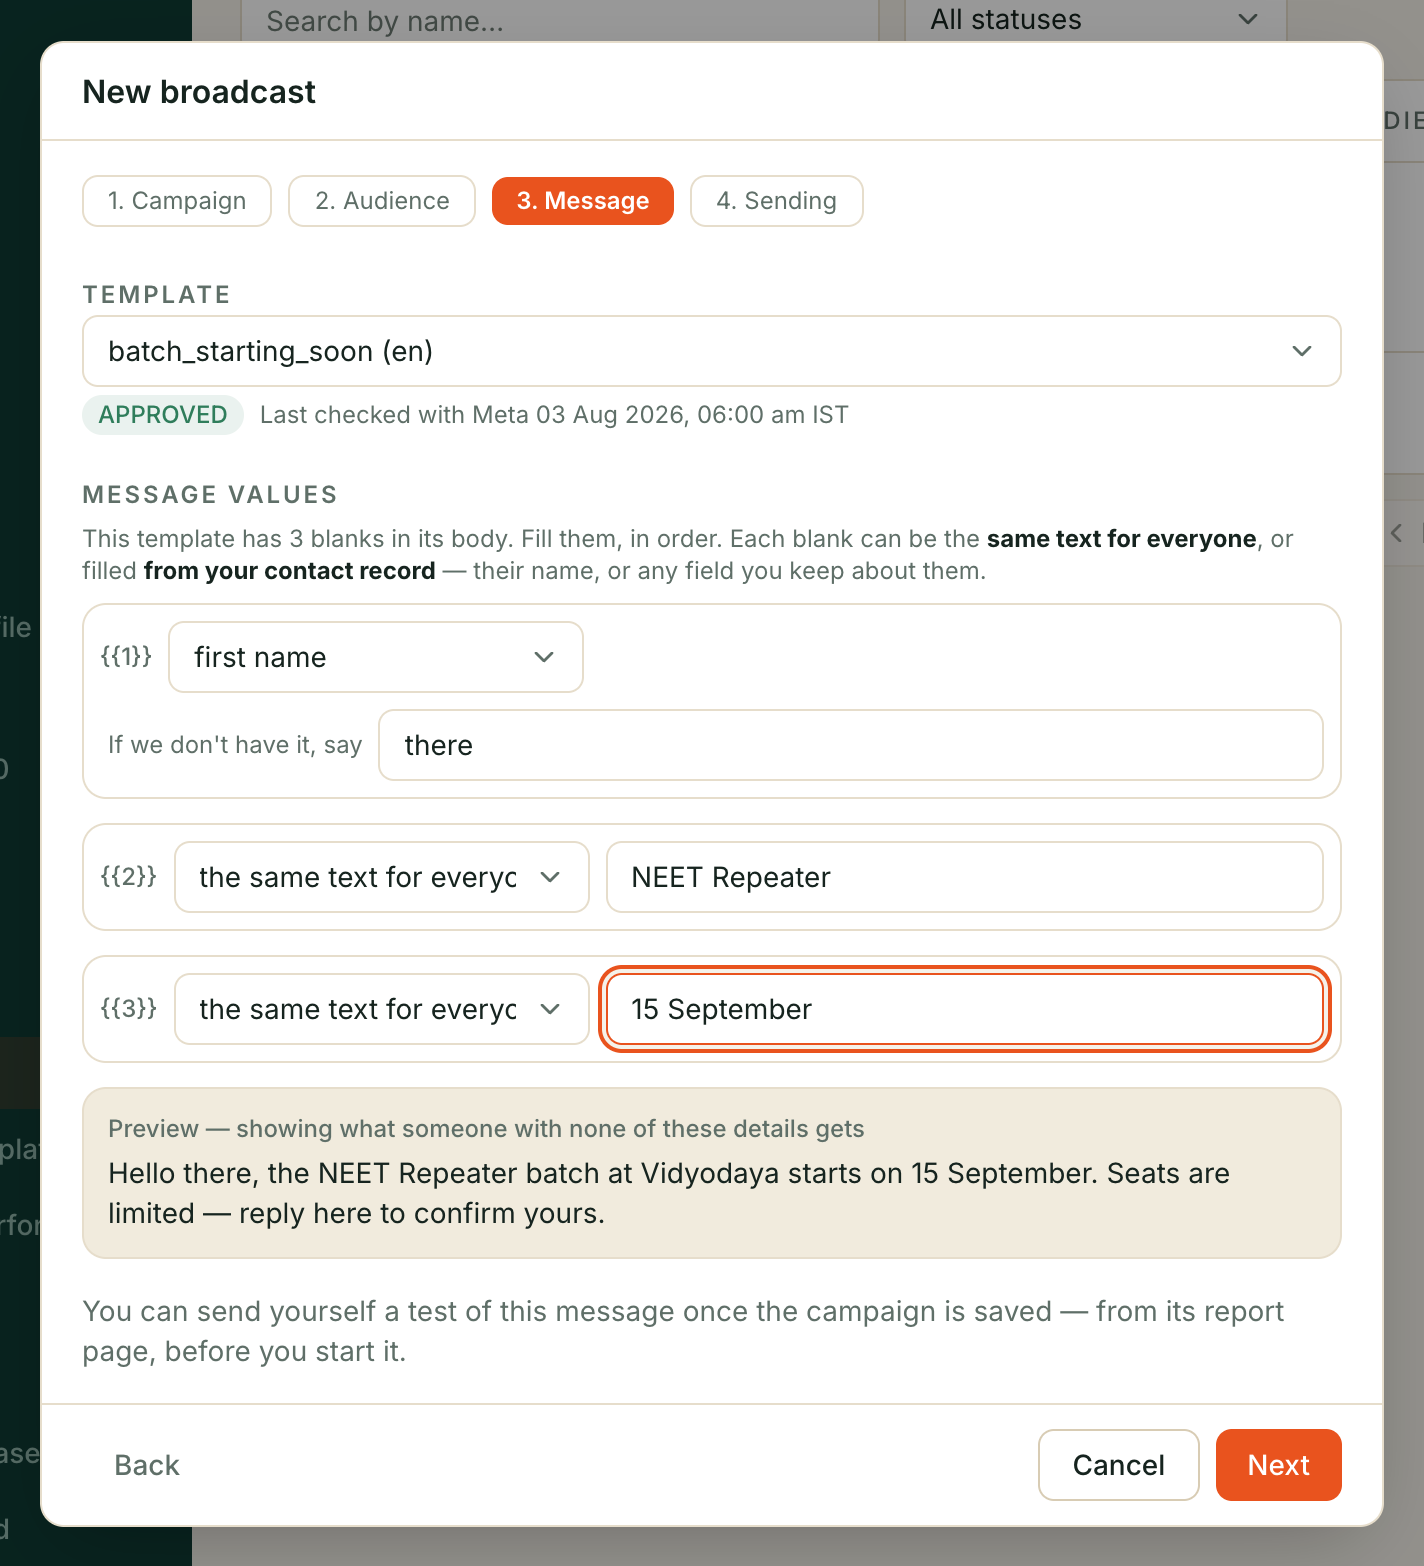The image size is (1424, 1566).
Task: Click the Search by name field
Action: tap(560, 20)
